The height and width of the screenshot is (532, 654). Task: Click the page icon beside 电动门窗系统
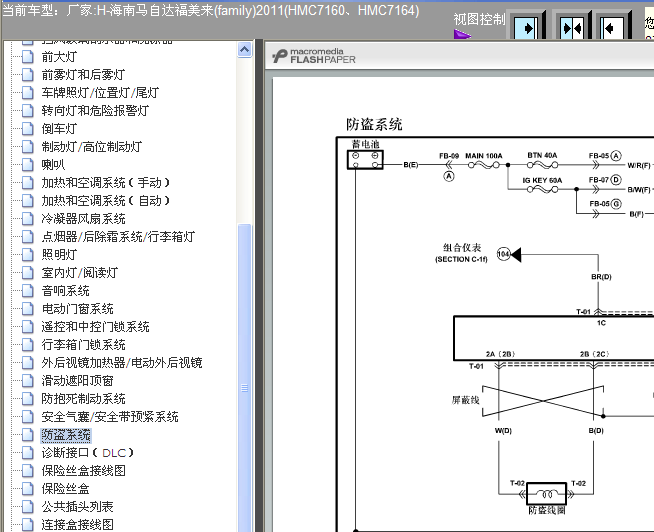[28, 309]
